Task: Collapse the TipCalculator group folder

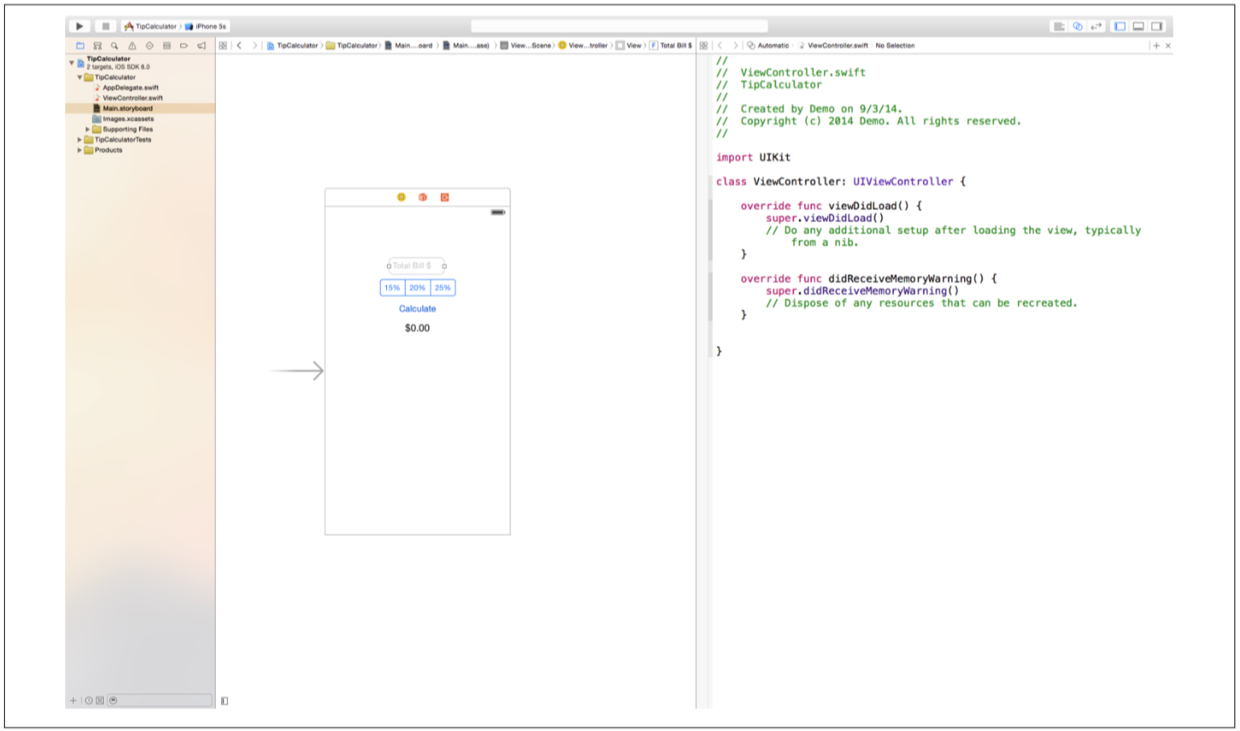Action: (80, 77)
